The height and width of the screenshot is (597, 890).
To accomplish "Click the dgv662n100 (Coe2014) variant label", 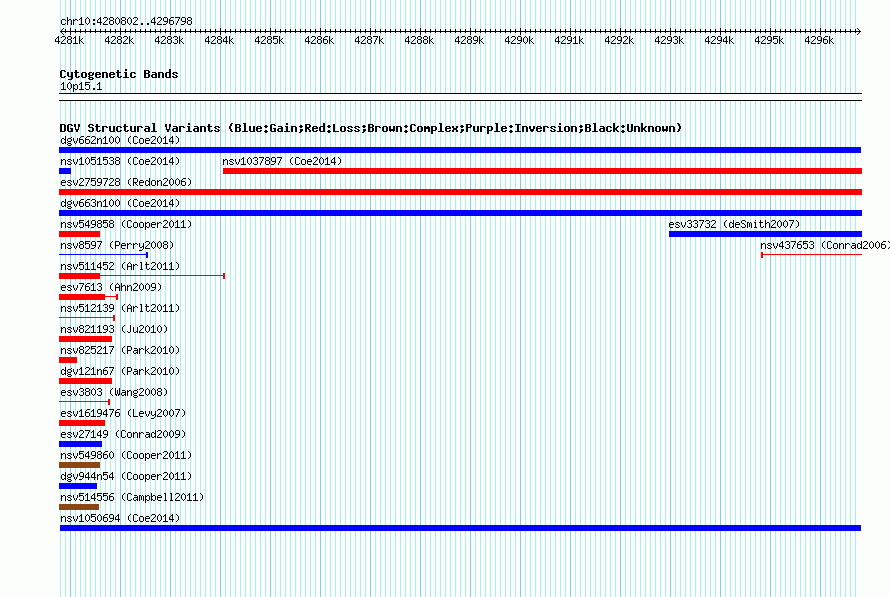I will point(120,140).
